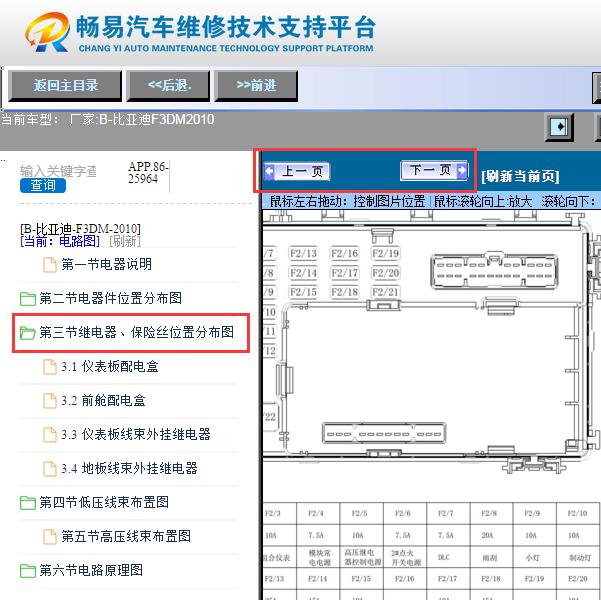Click the blue 查询 search button
Screen dimensions: 601x600
43,186
